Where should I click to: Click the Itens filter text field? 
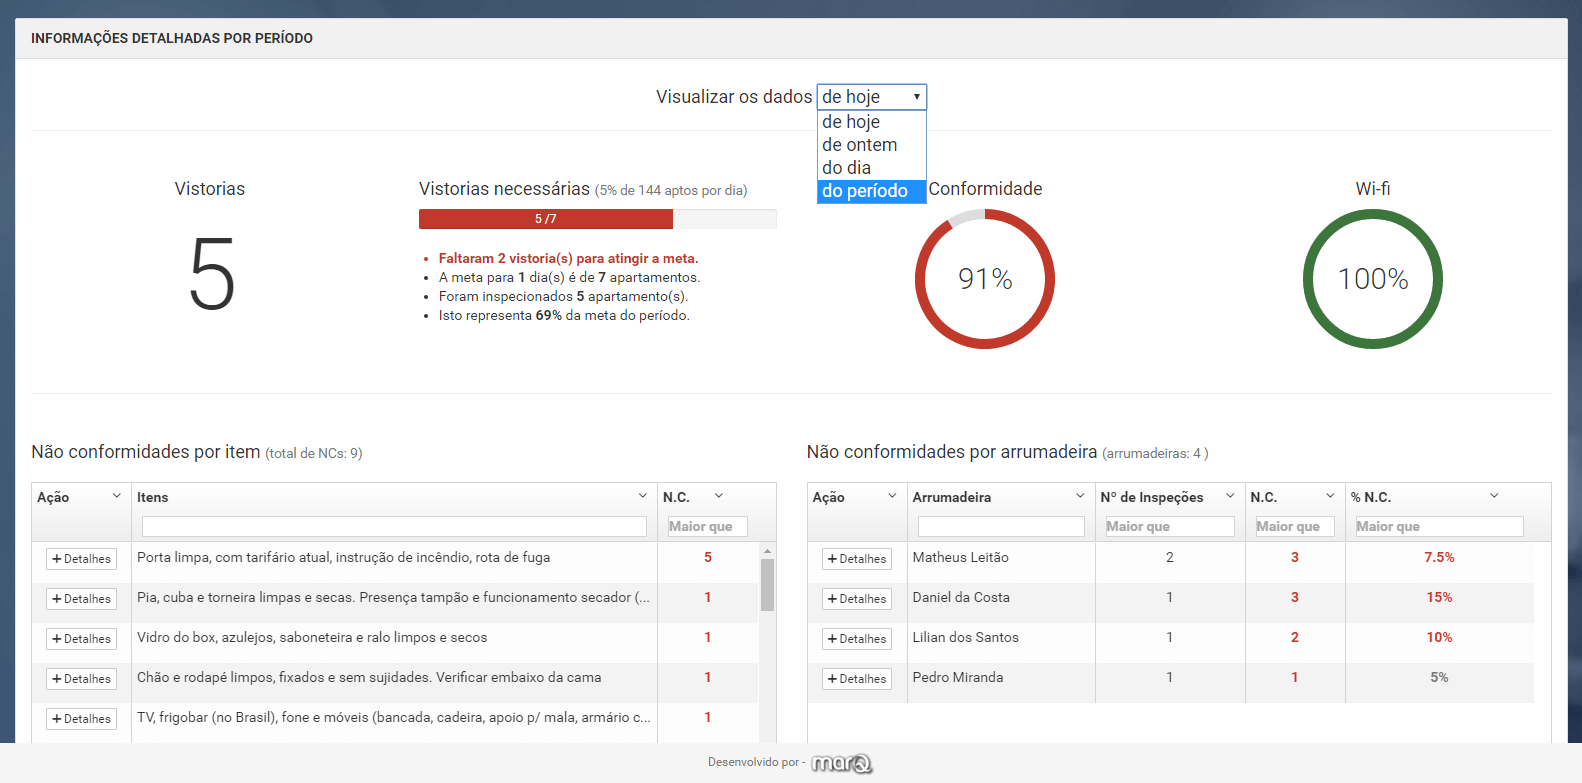(x=394, y=526)
